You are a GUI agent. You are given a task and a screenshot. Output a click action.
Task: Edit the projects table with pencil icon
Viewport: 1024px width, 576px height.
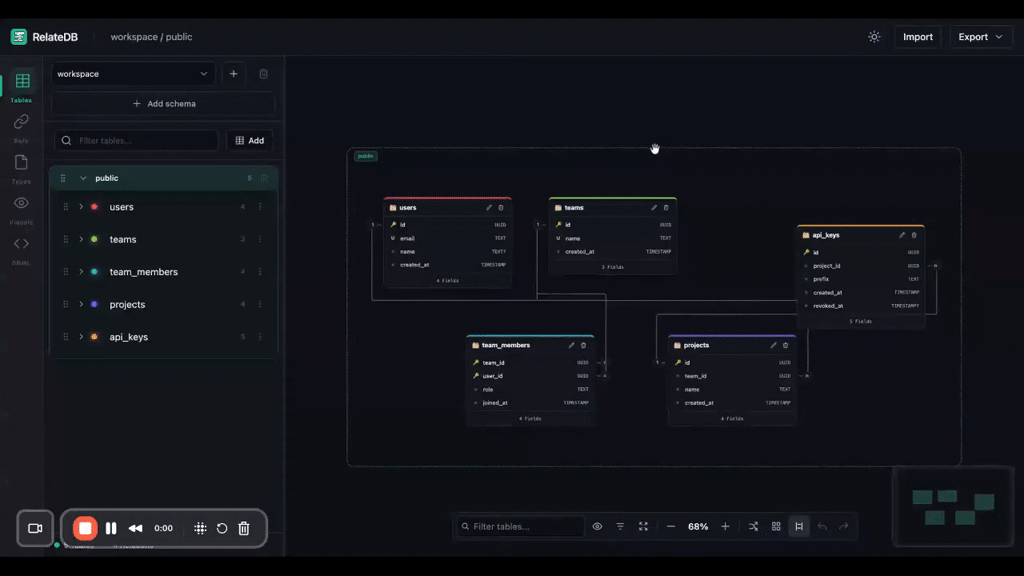tap(773, 345)
